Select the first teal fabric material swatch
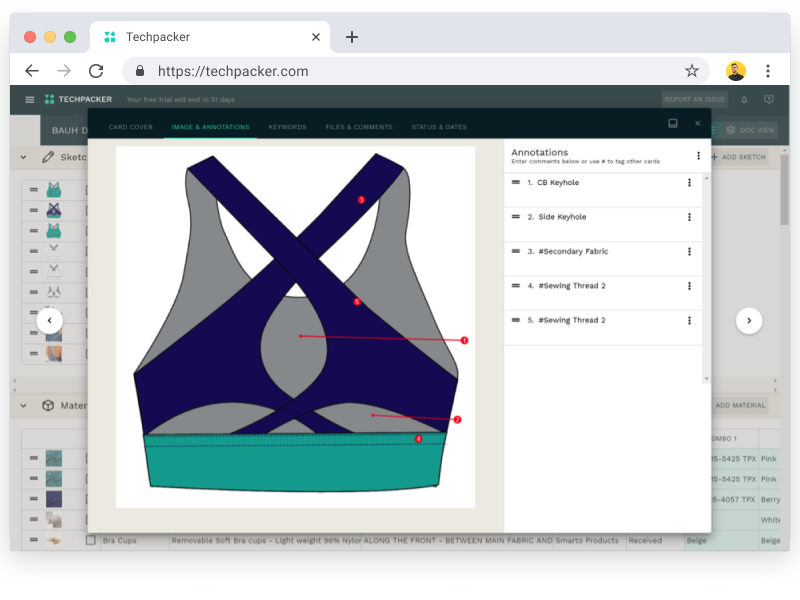The image size is (800, 600). (x=54, y=458)
